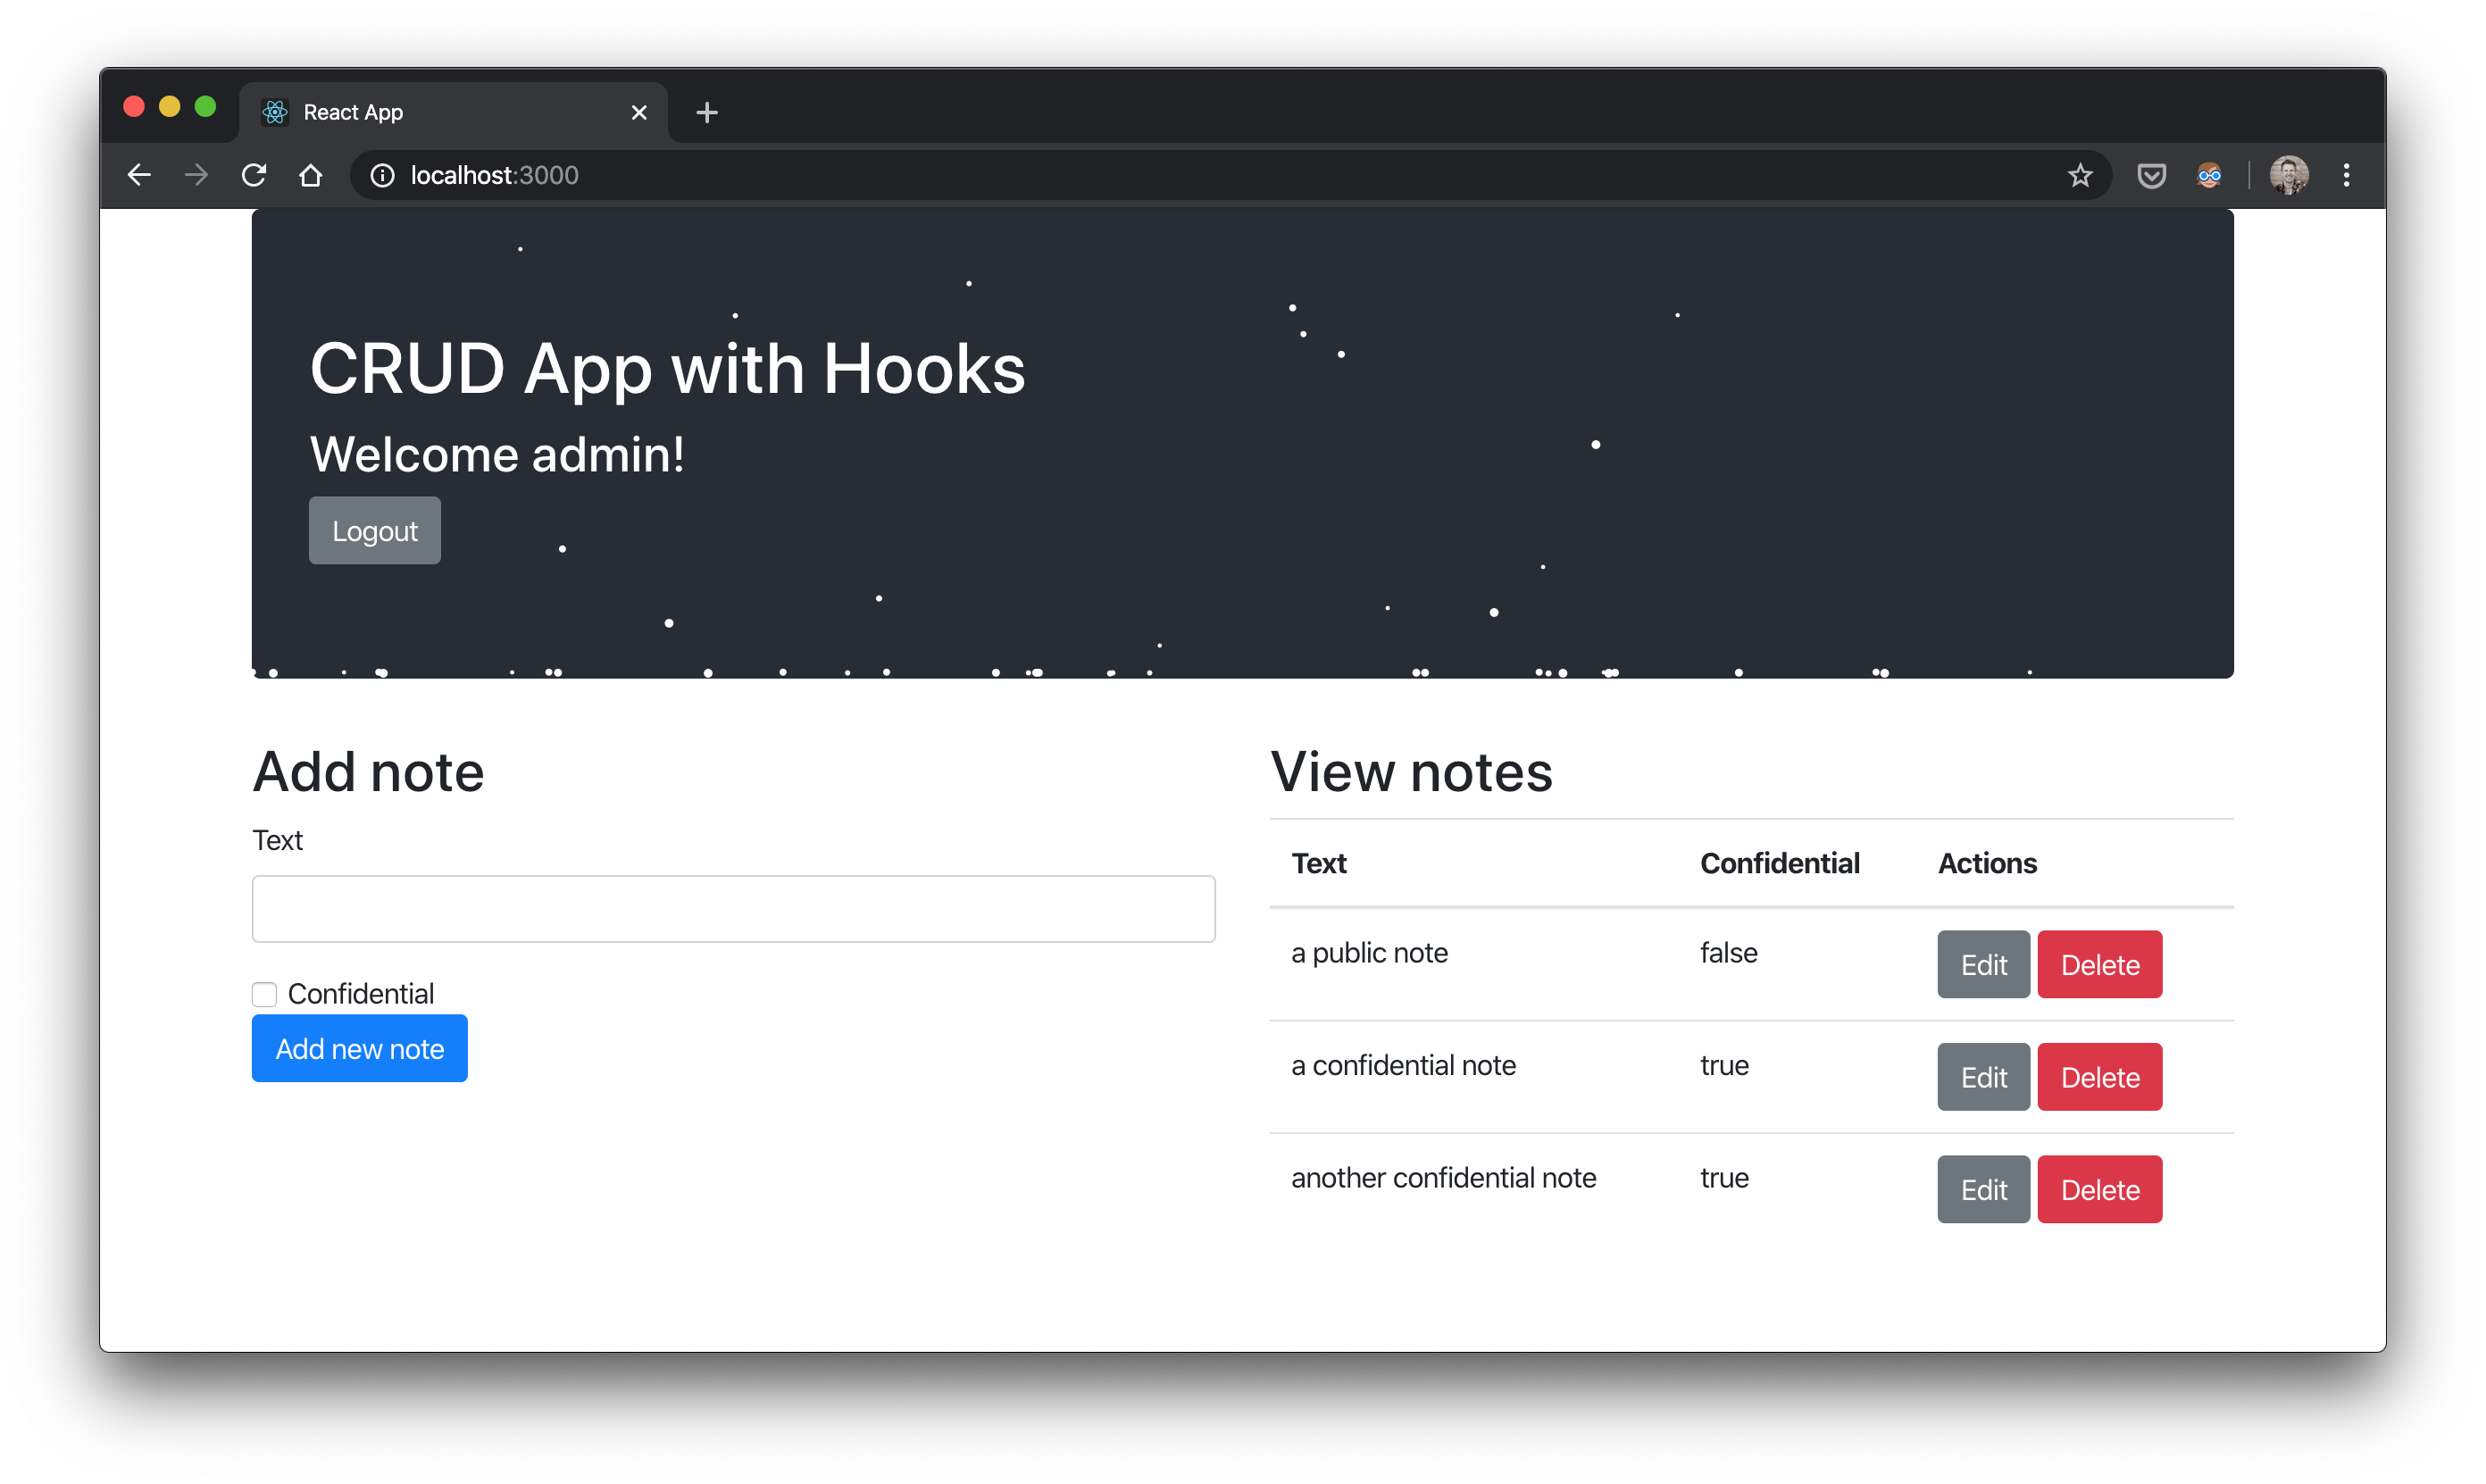Edit the 'a public note' row
The height and width of the screenshot is (1484, 2486).
coord(1983,964)
